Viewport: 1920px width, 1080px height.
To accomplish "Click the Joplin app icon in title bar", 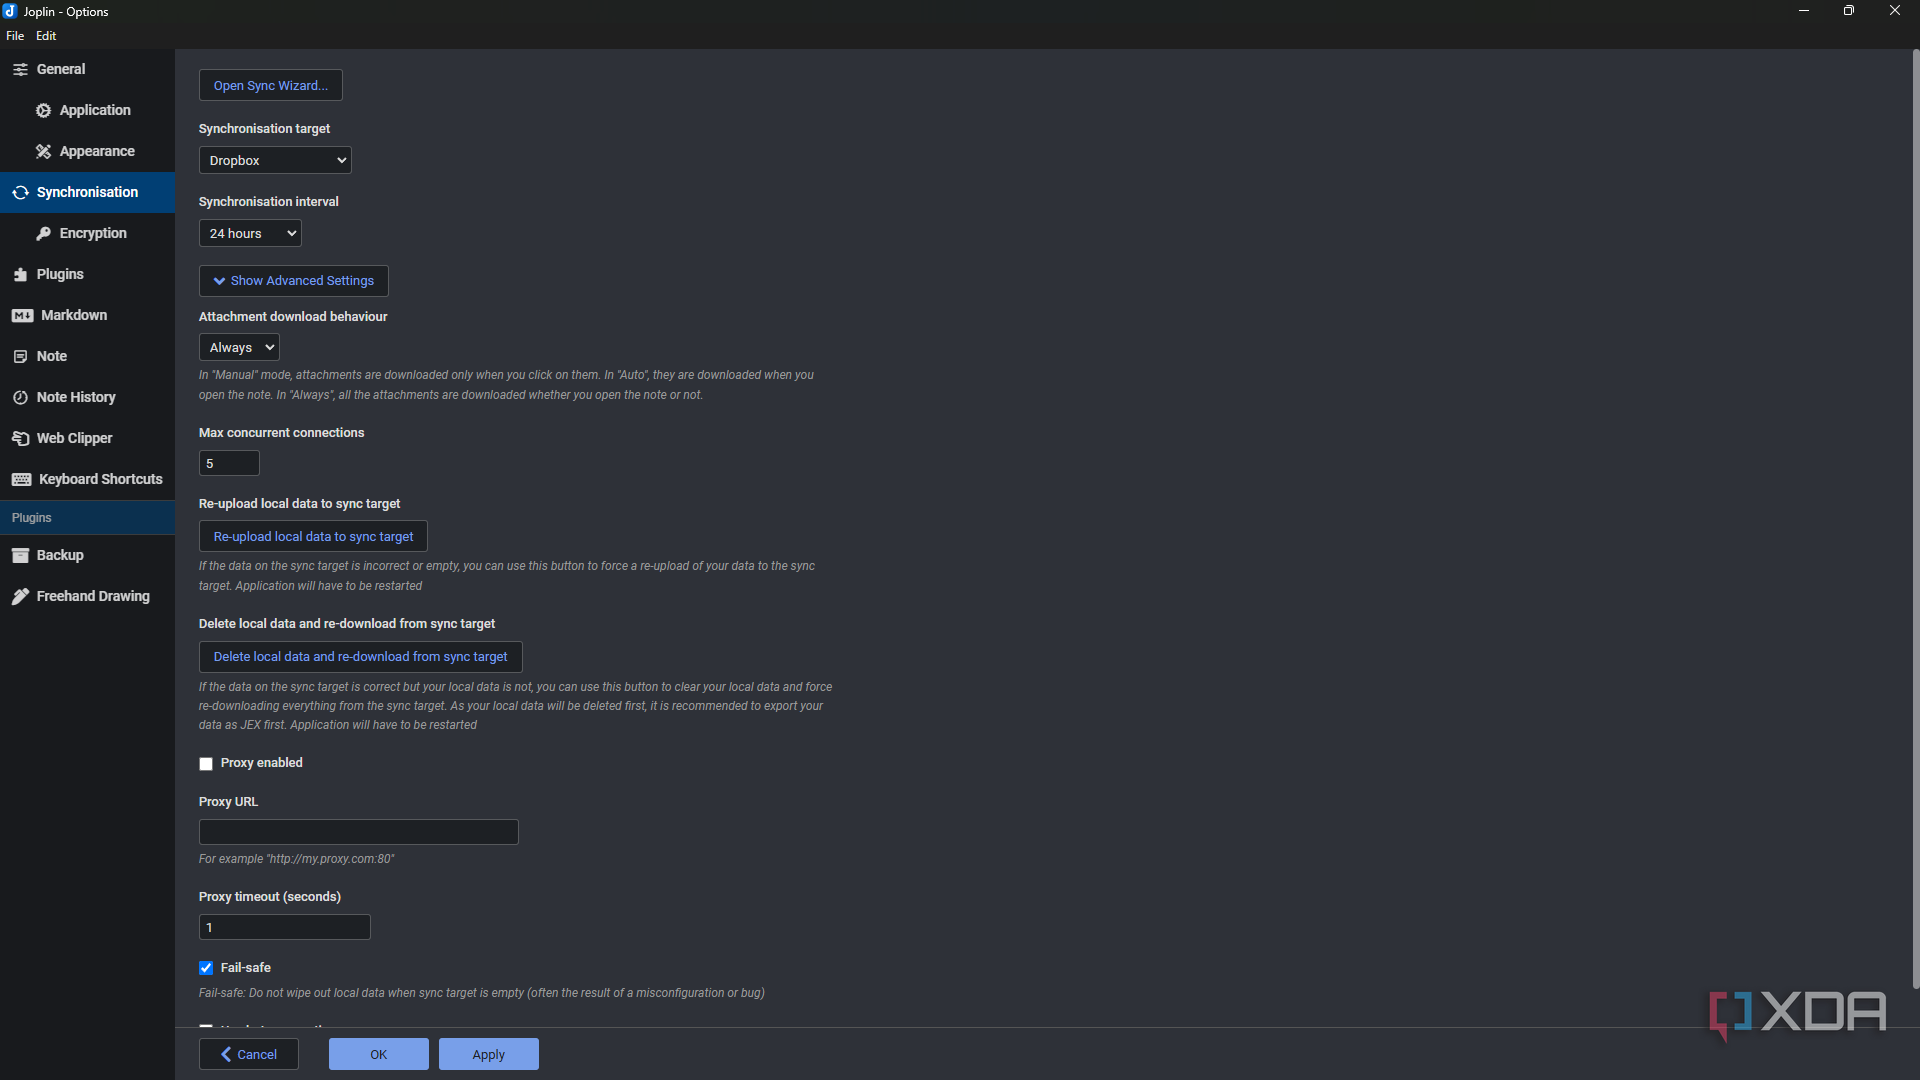I will (10, 11).
